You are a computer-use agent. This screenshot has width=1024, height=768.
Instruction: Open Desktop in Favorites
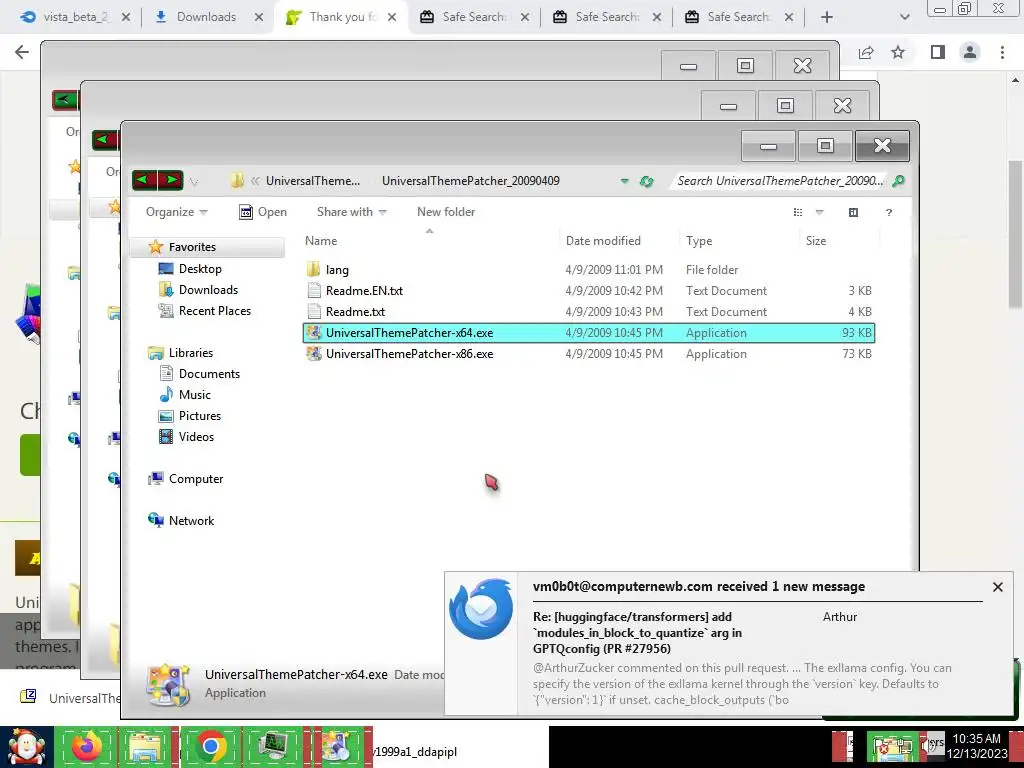[200, 268]
